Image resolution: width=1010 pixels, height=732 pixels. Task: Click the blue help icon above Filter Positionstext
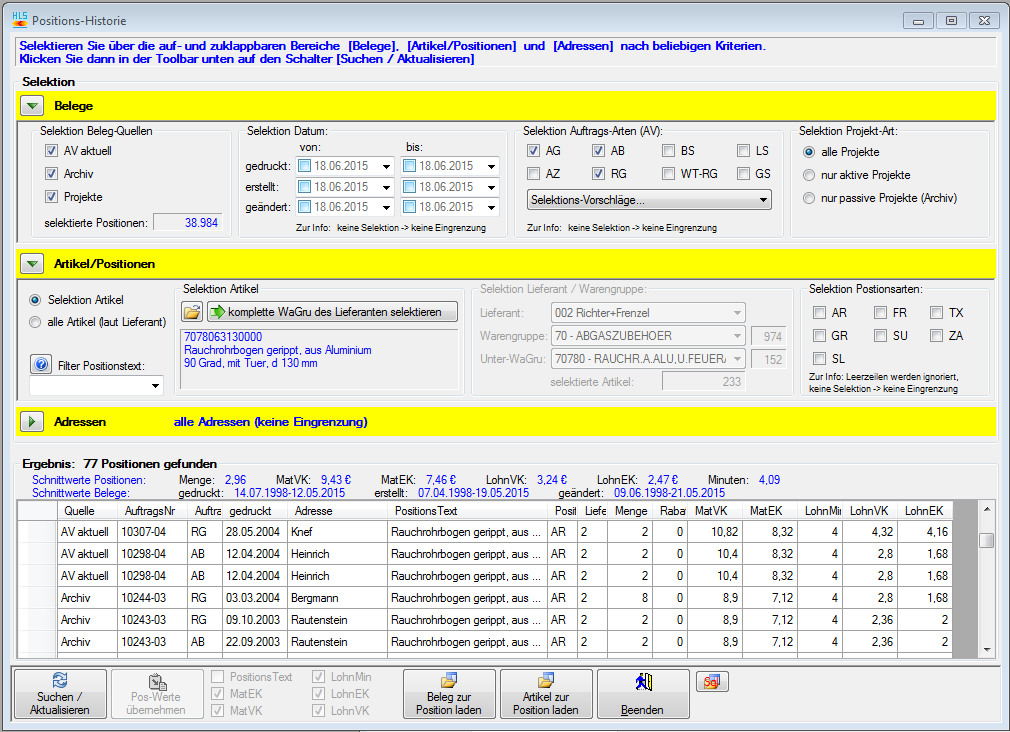click(41, 364)
